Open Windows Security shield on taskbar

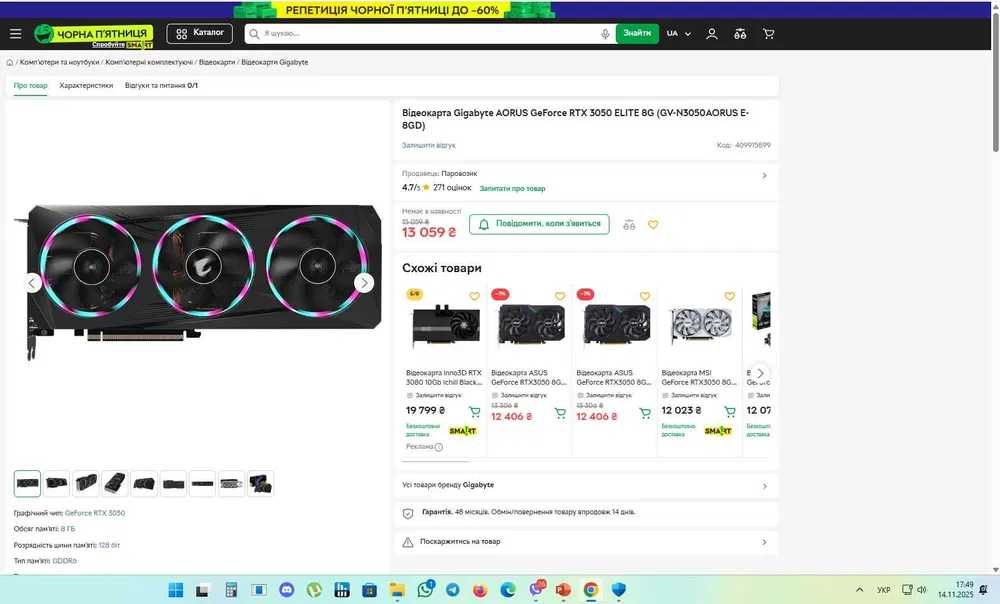[619, 589]
